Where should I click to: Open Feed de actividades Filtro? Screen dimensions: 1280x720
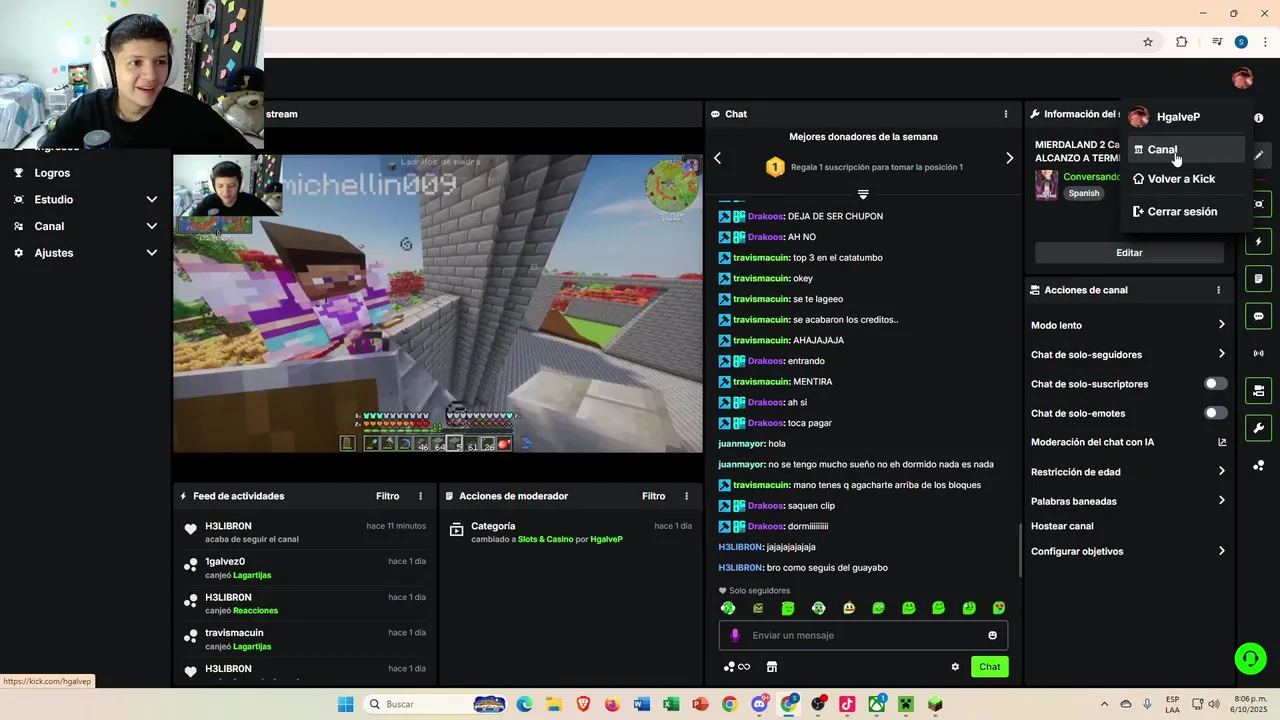[387, 496]
